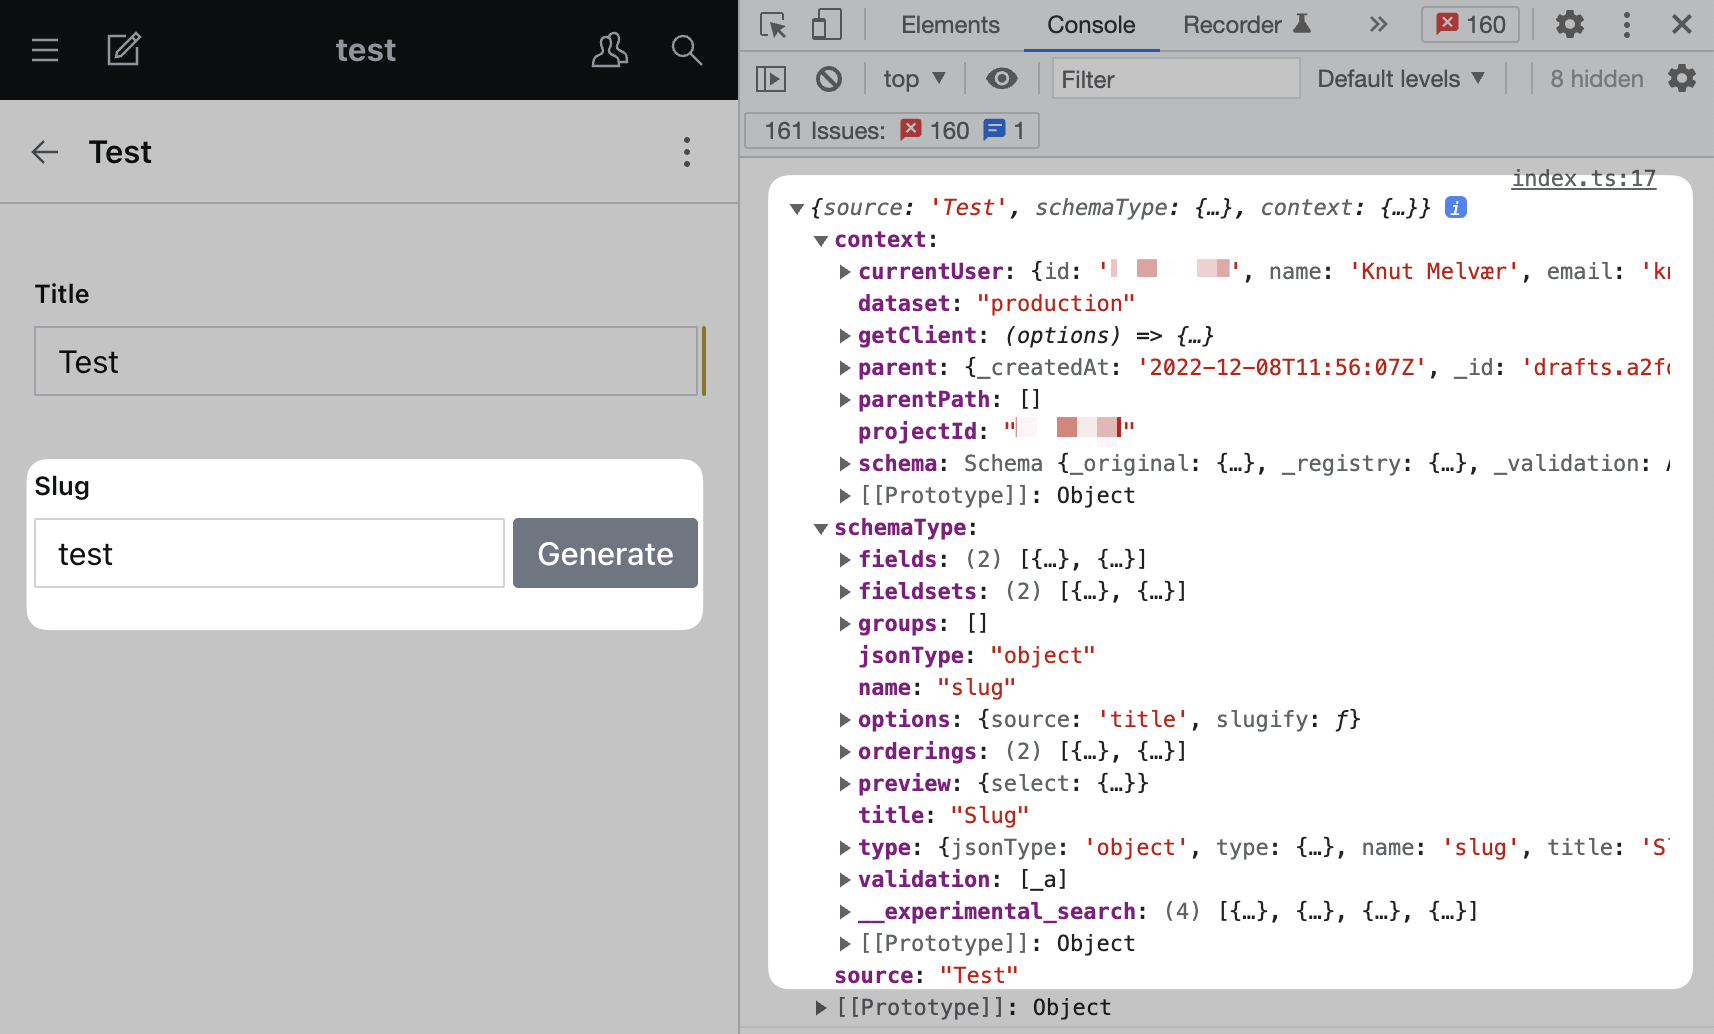The width and height of the screenshot is (1714, 1034).
Task: Click the 8 hidden messages label
Action: pyautogui.click(x=1596, y=79)
